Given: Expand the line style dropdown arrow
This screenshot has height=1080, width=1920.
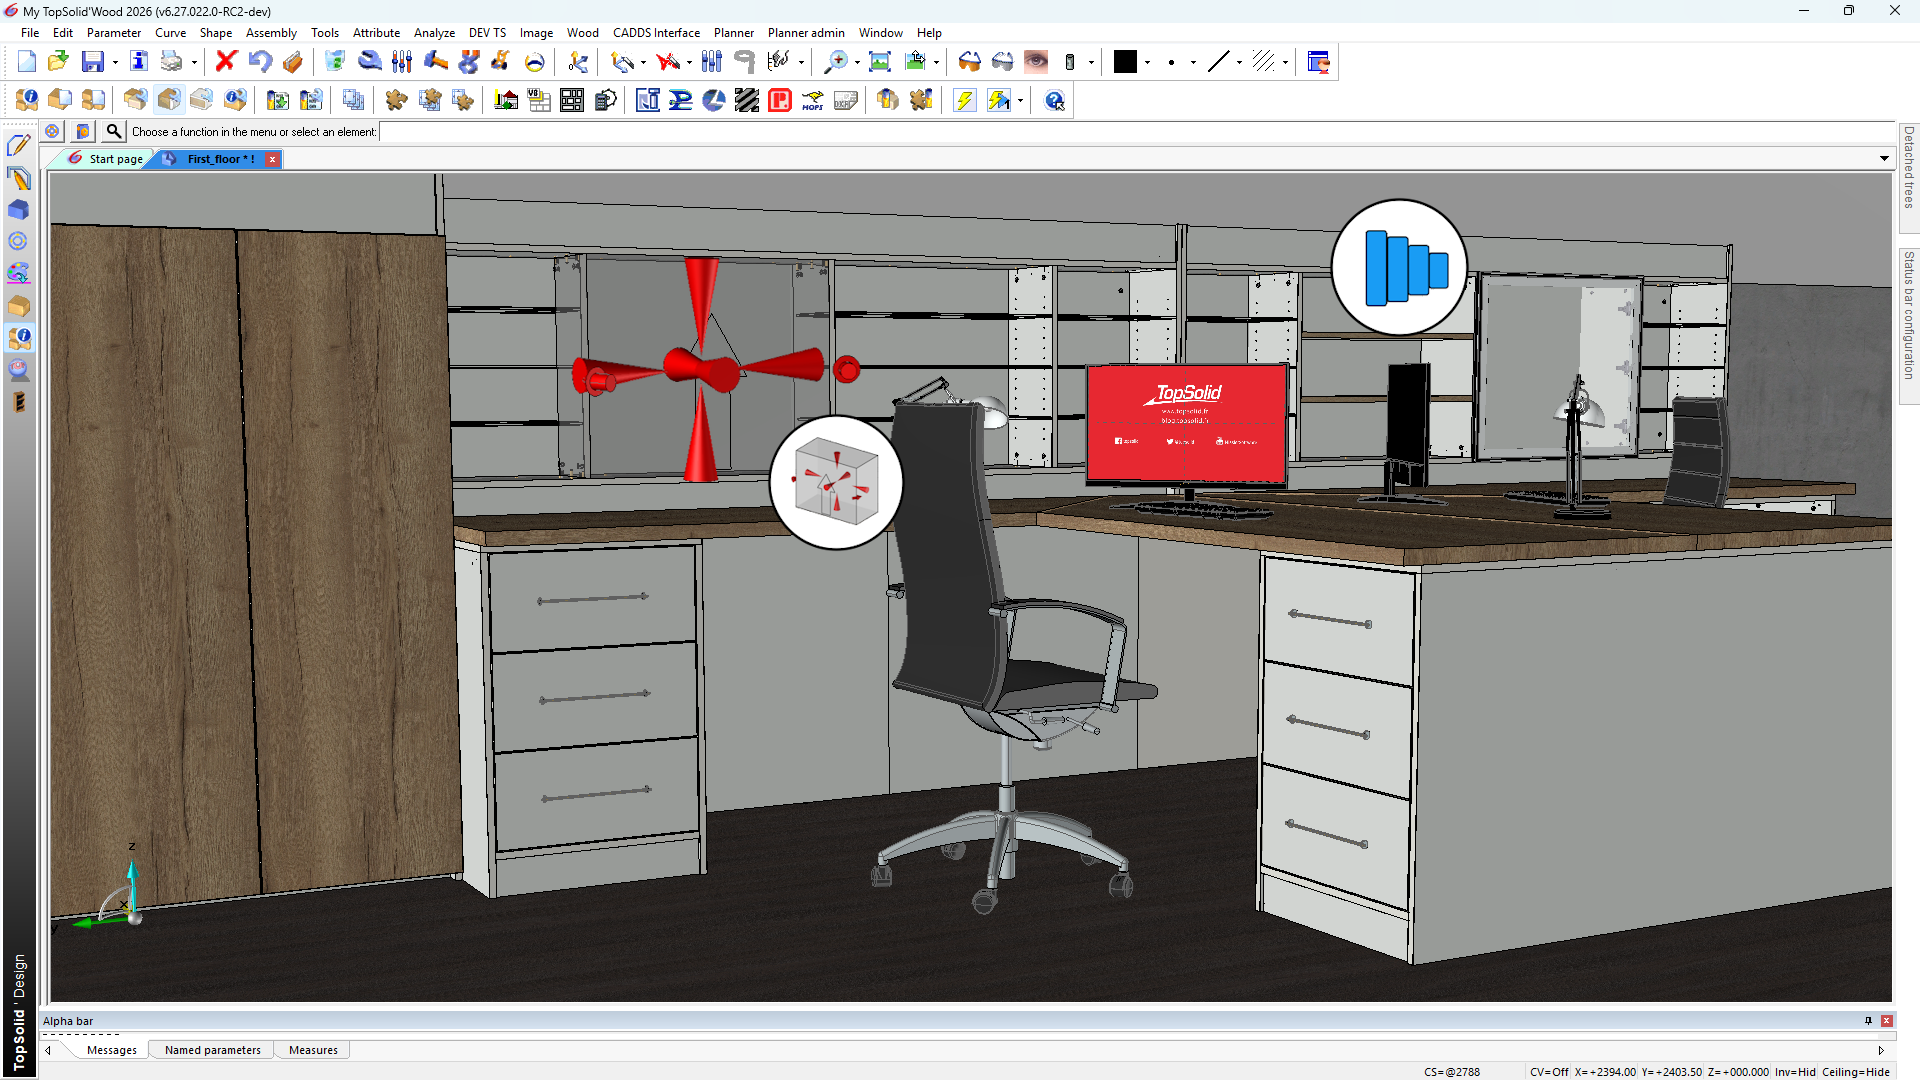Looking at the screenshot, I should (x=1239, y=62).
